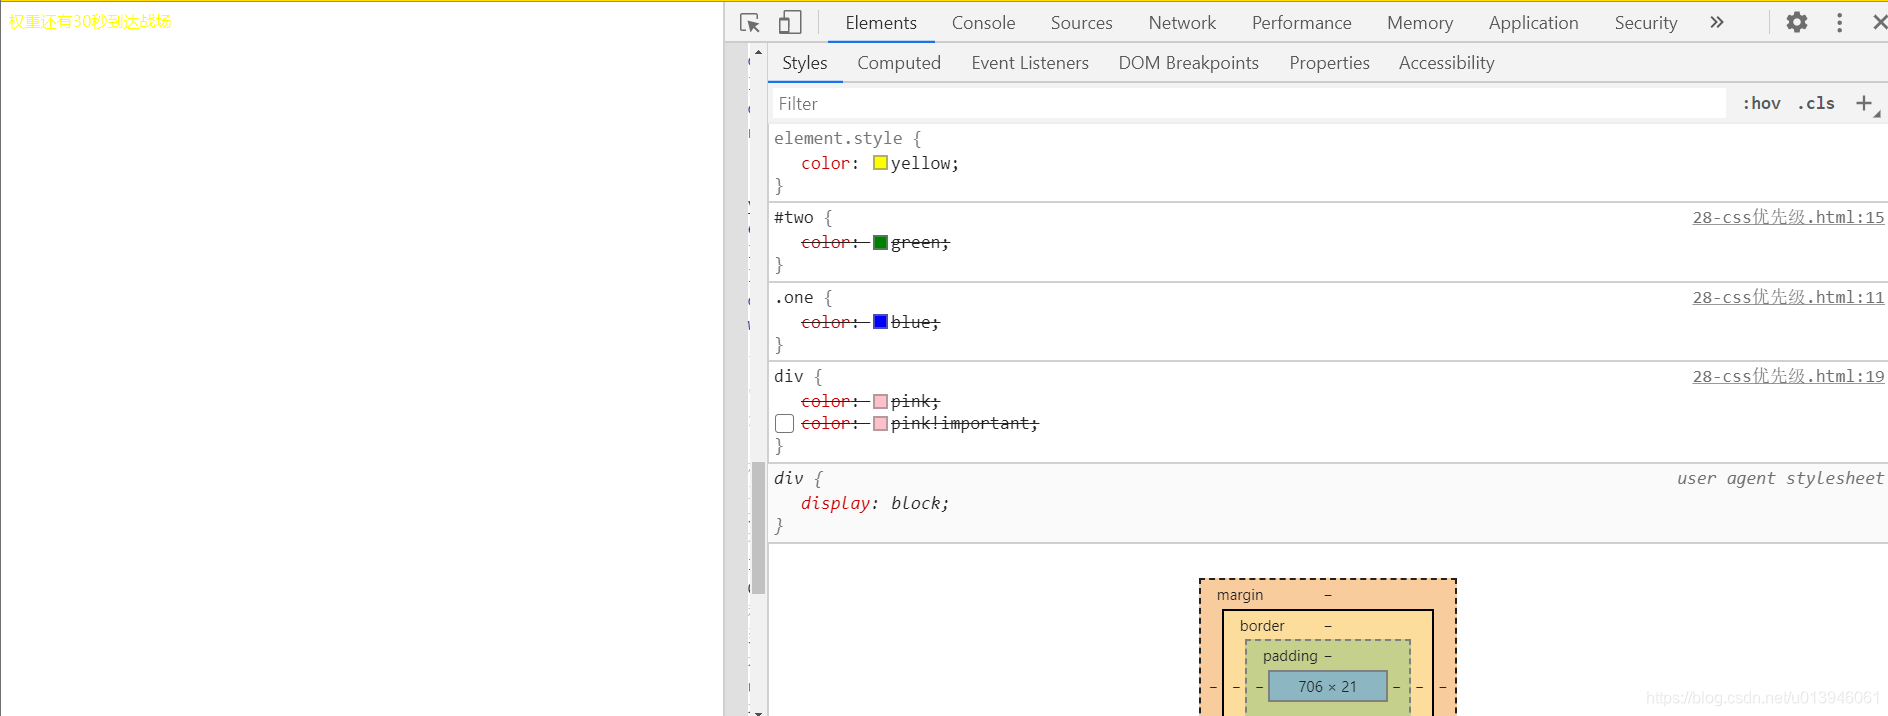1888x716 pixels.
Task: Click the first pink color swatch
Action: click(880, 401)
